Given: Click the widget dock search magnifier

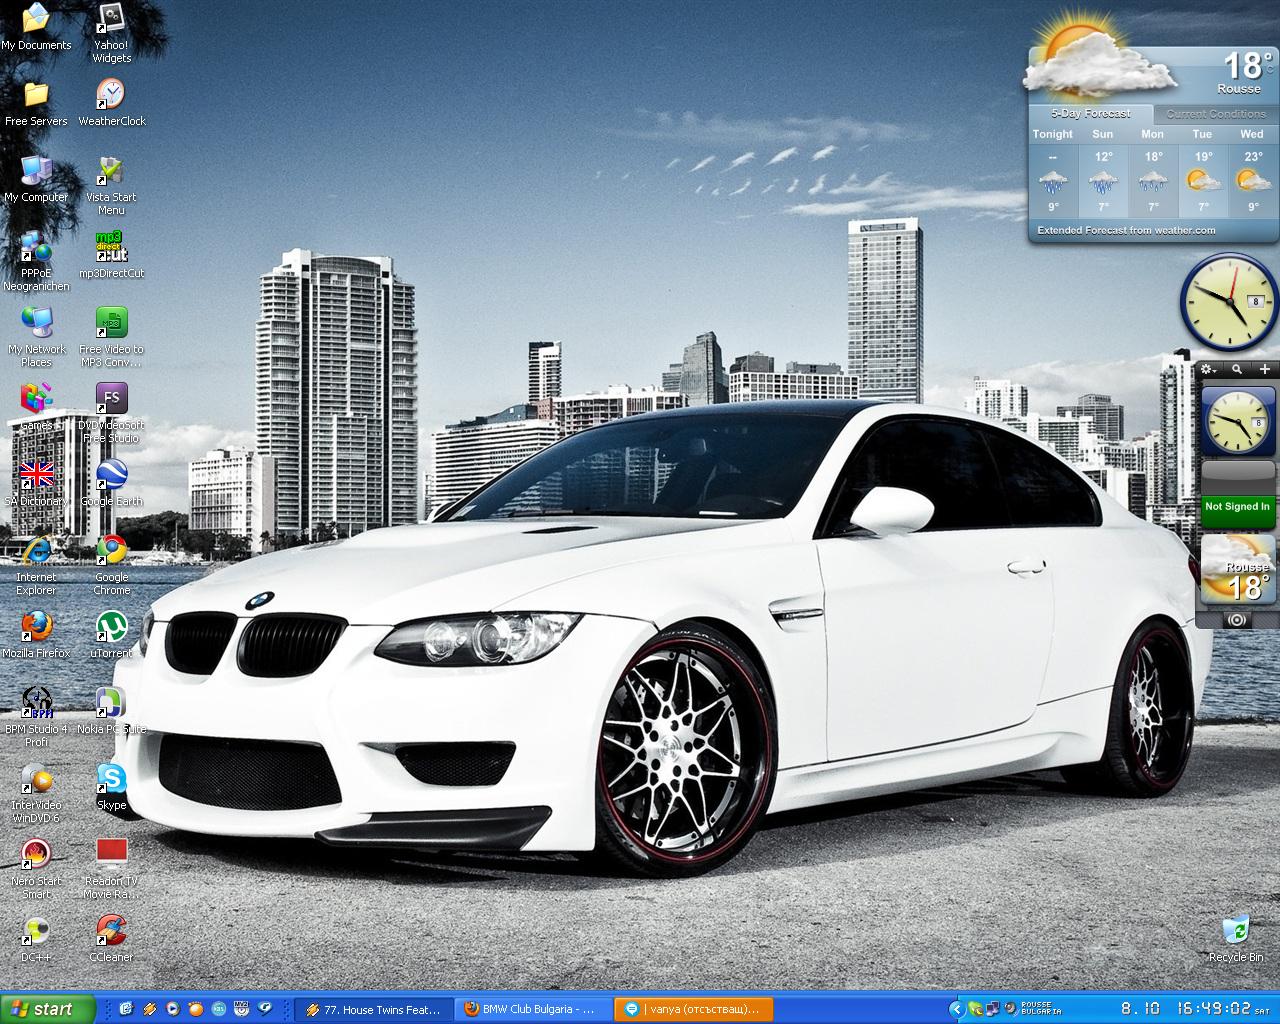Looking at the screenshot, I should tap(1237, 369).
